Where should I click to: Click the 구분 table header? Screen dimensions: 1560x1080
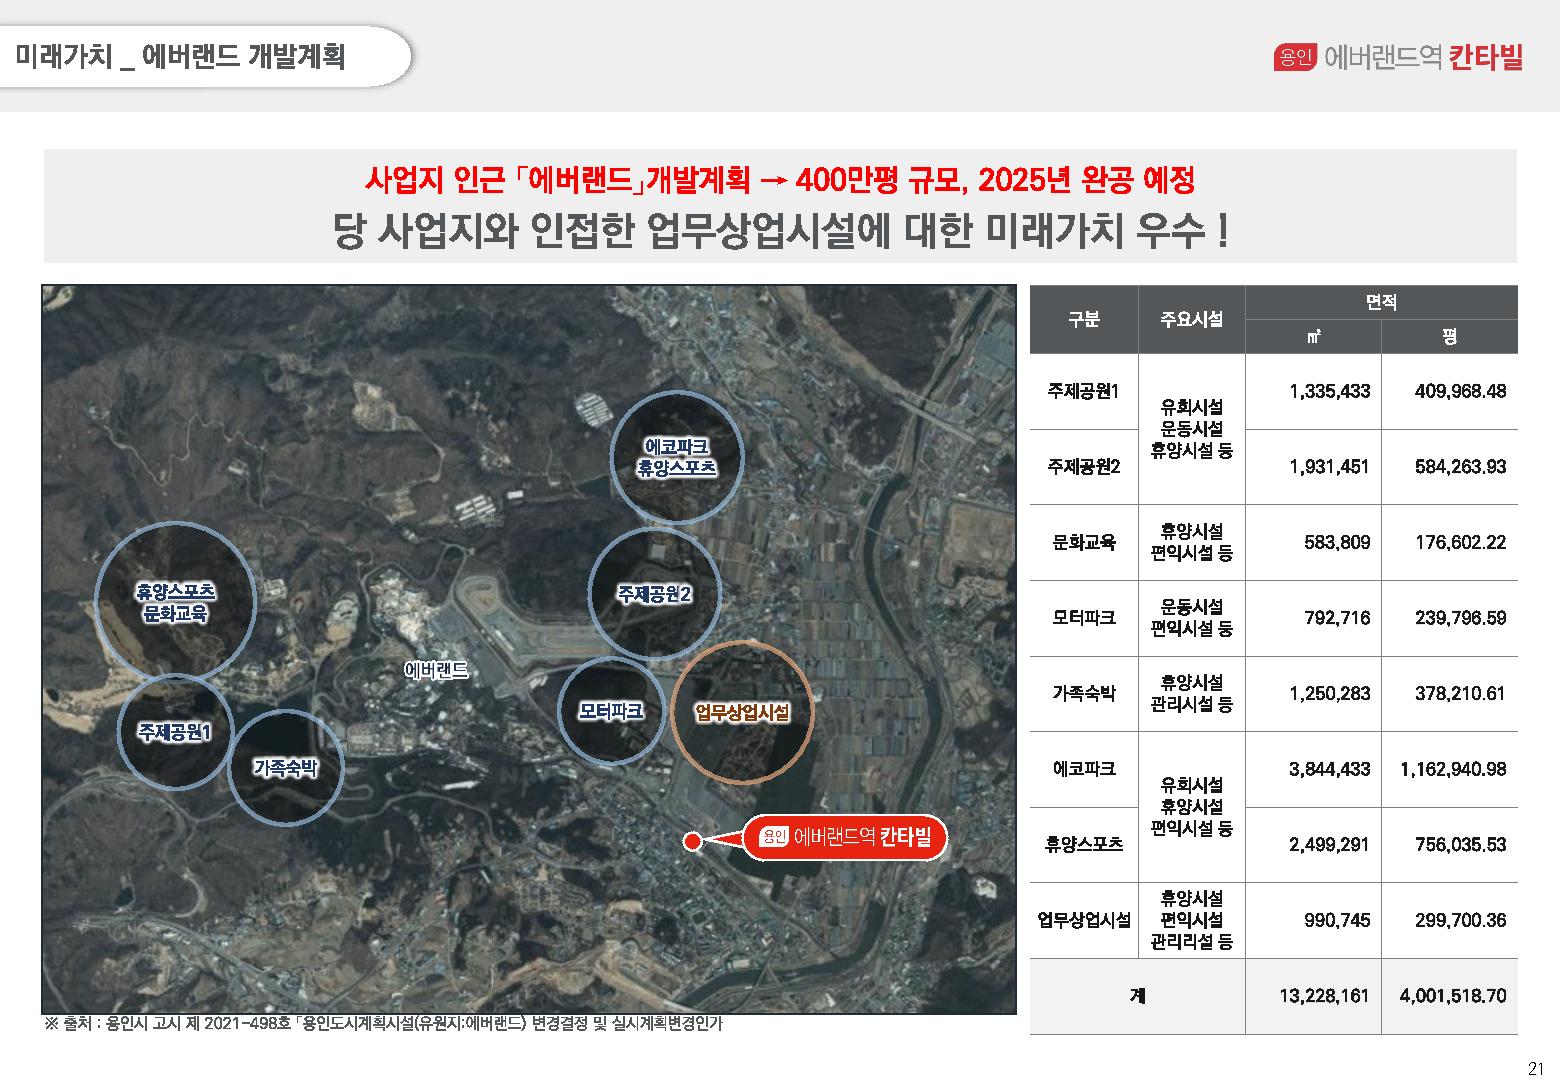[x=1084, y=319]
